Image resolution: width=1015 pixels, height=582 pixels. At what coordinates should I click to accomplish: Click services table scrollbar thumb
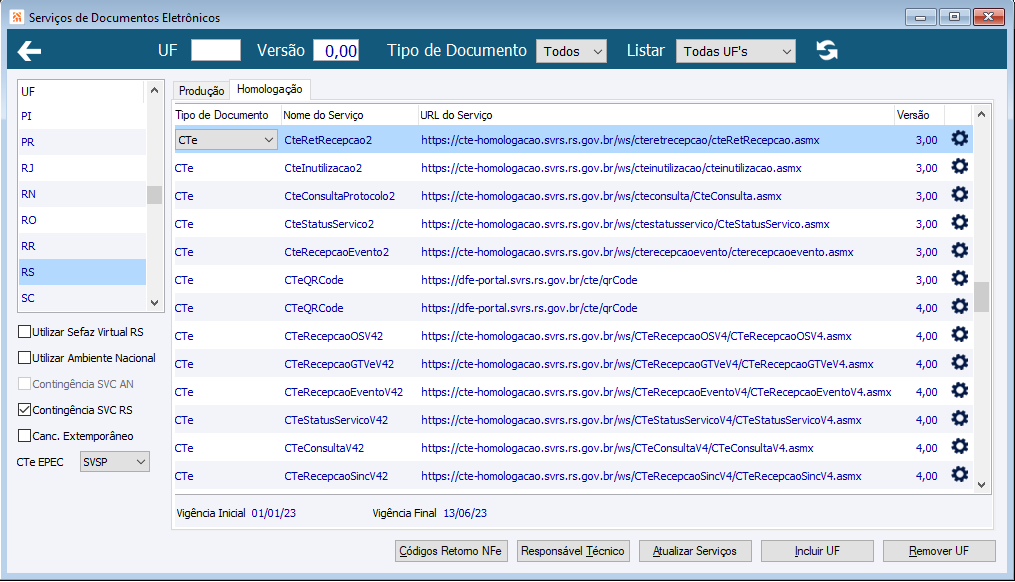pos(981,297)
